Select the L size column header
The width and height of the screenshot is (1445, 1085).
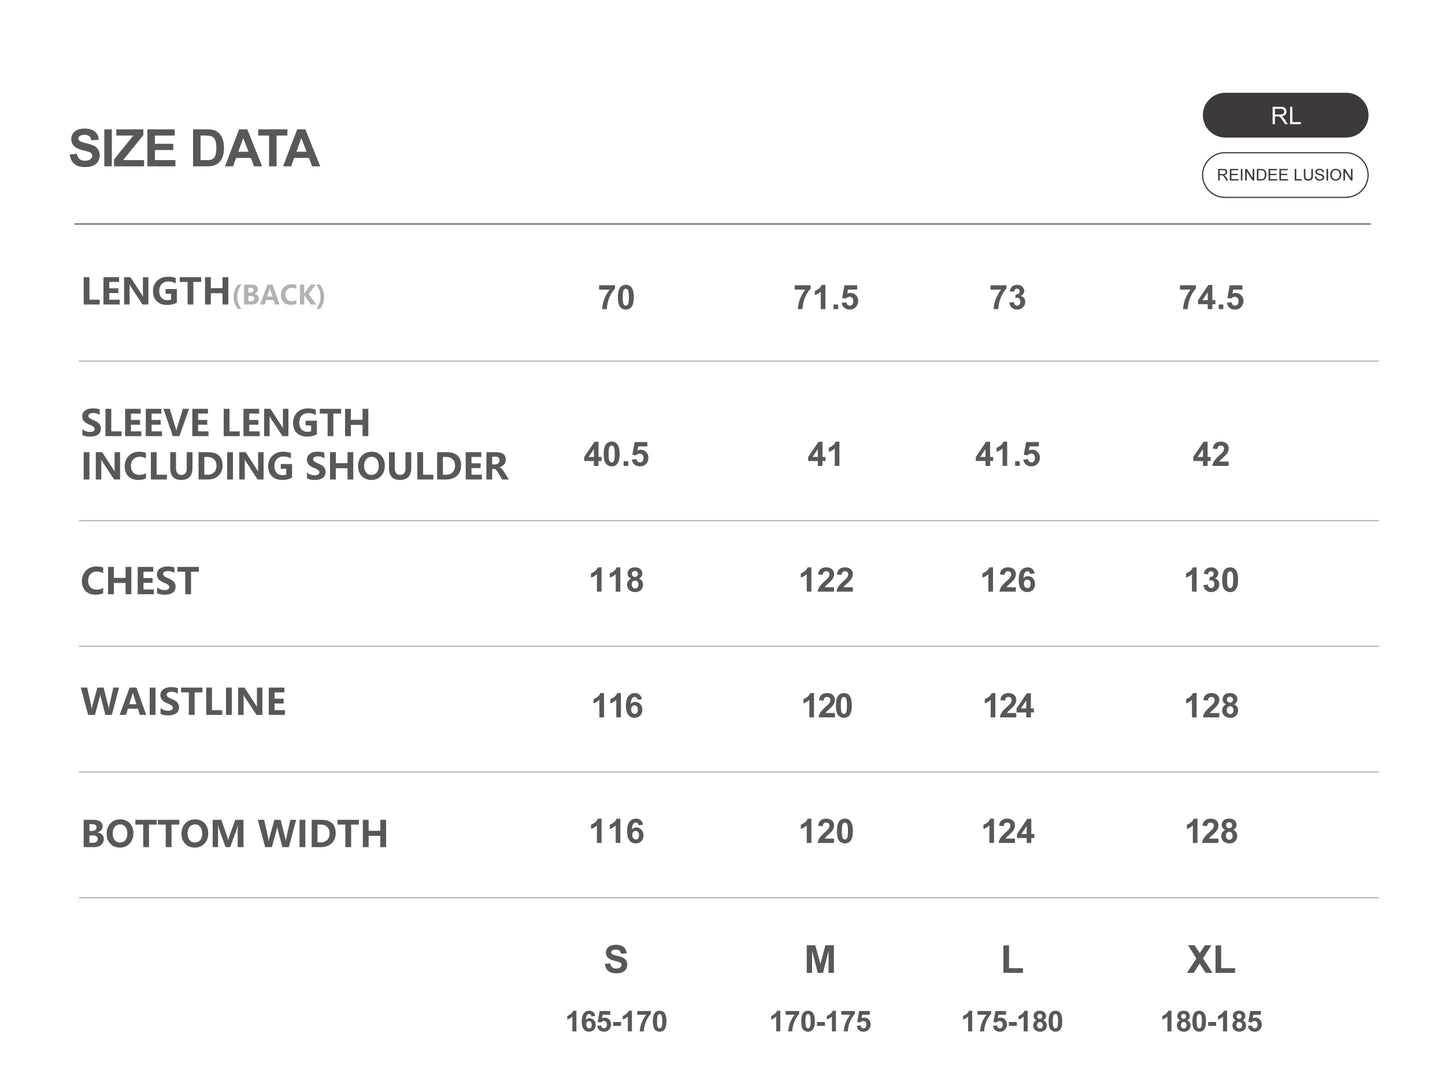coord(1012,960)
